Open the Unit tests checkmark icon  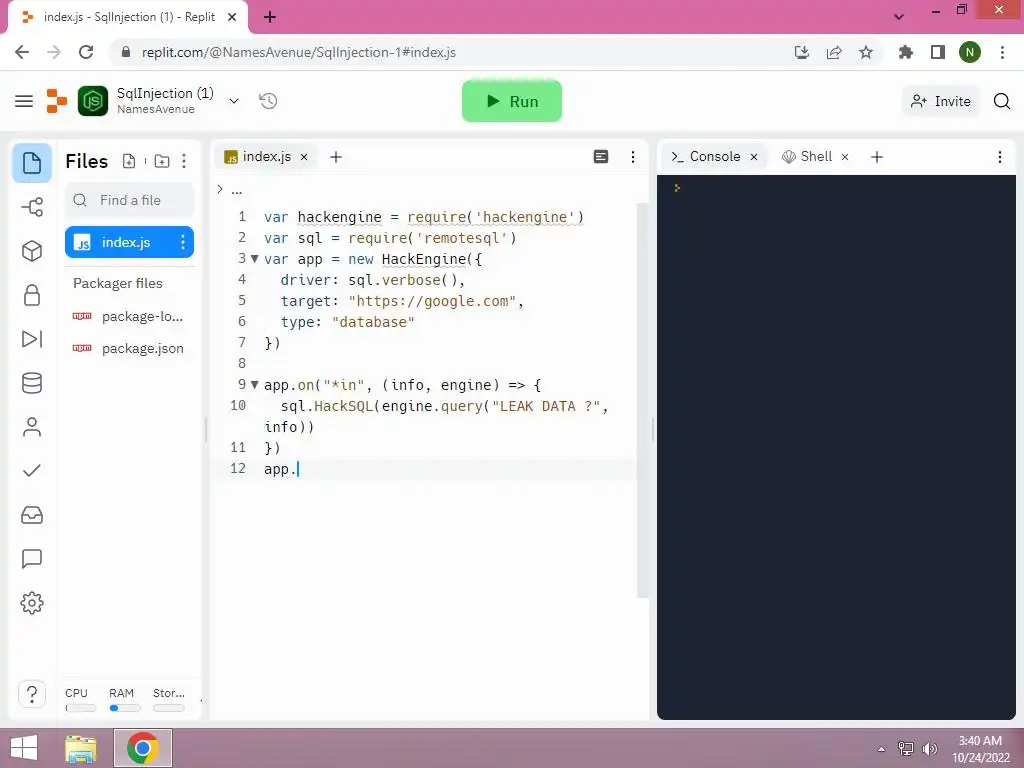pos(31,470)
